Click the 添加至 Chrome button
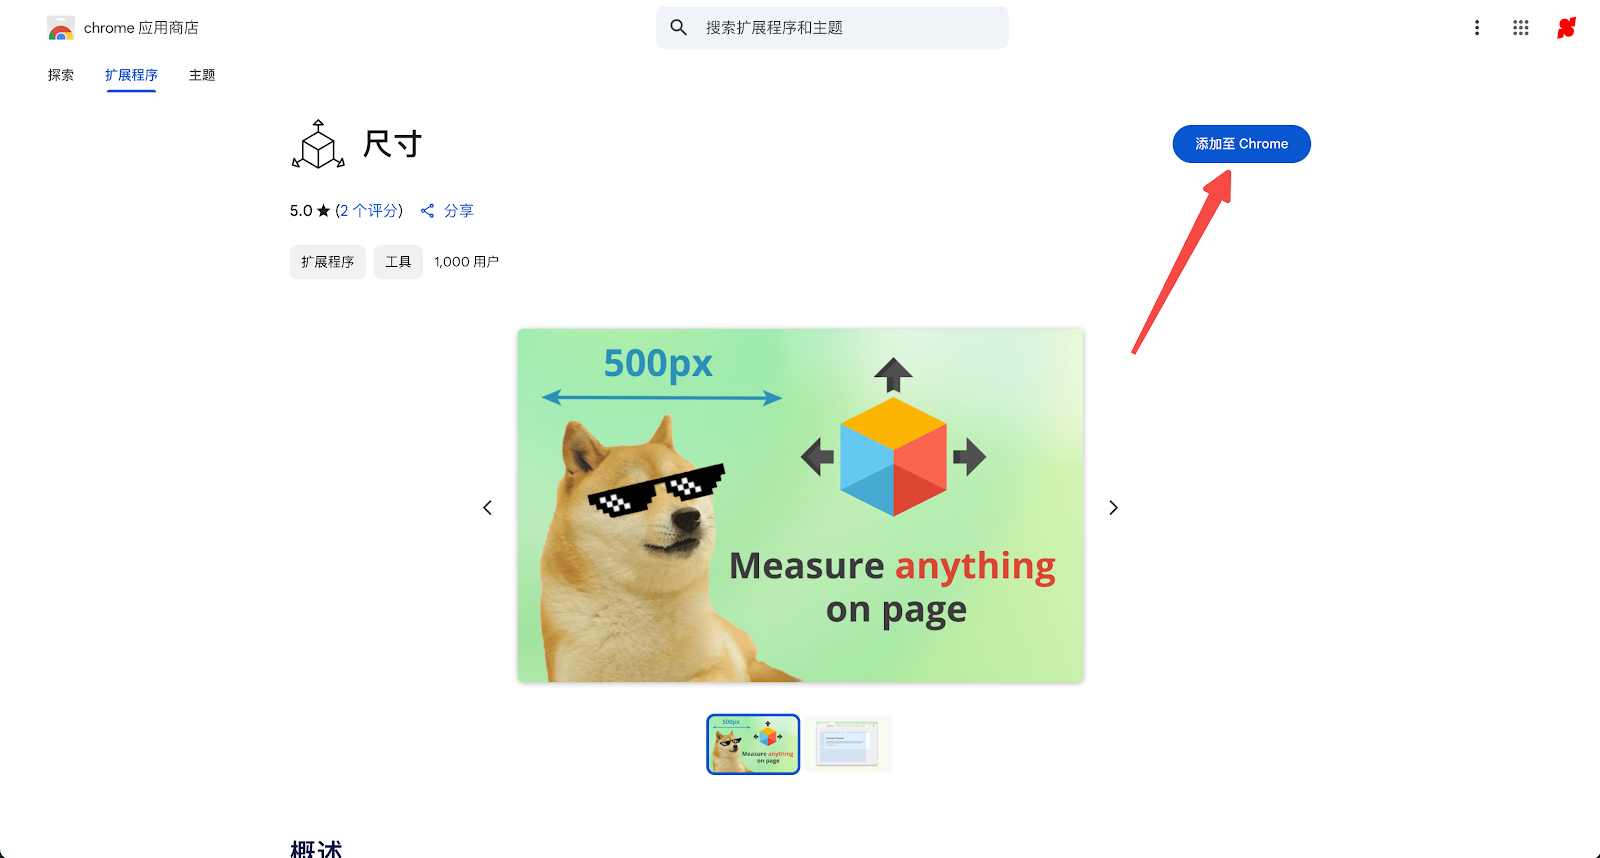This screenshot has height=858, width=1600. (x=1241, y=144)
